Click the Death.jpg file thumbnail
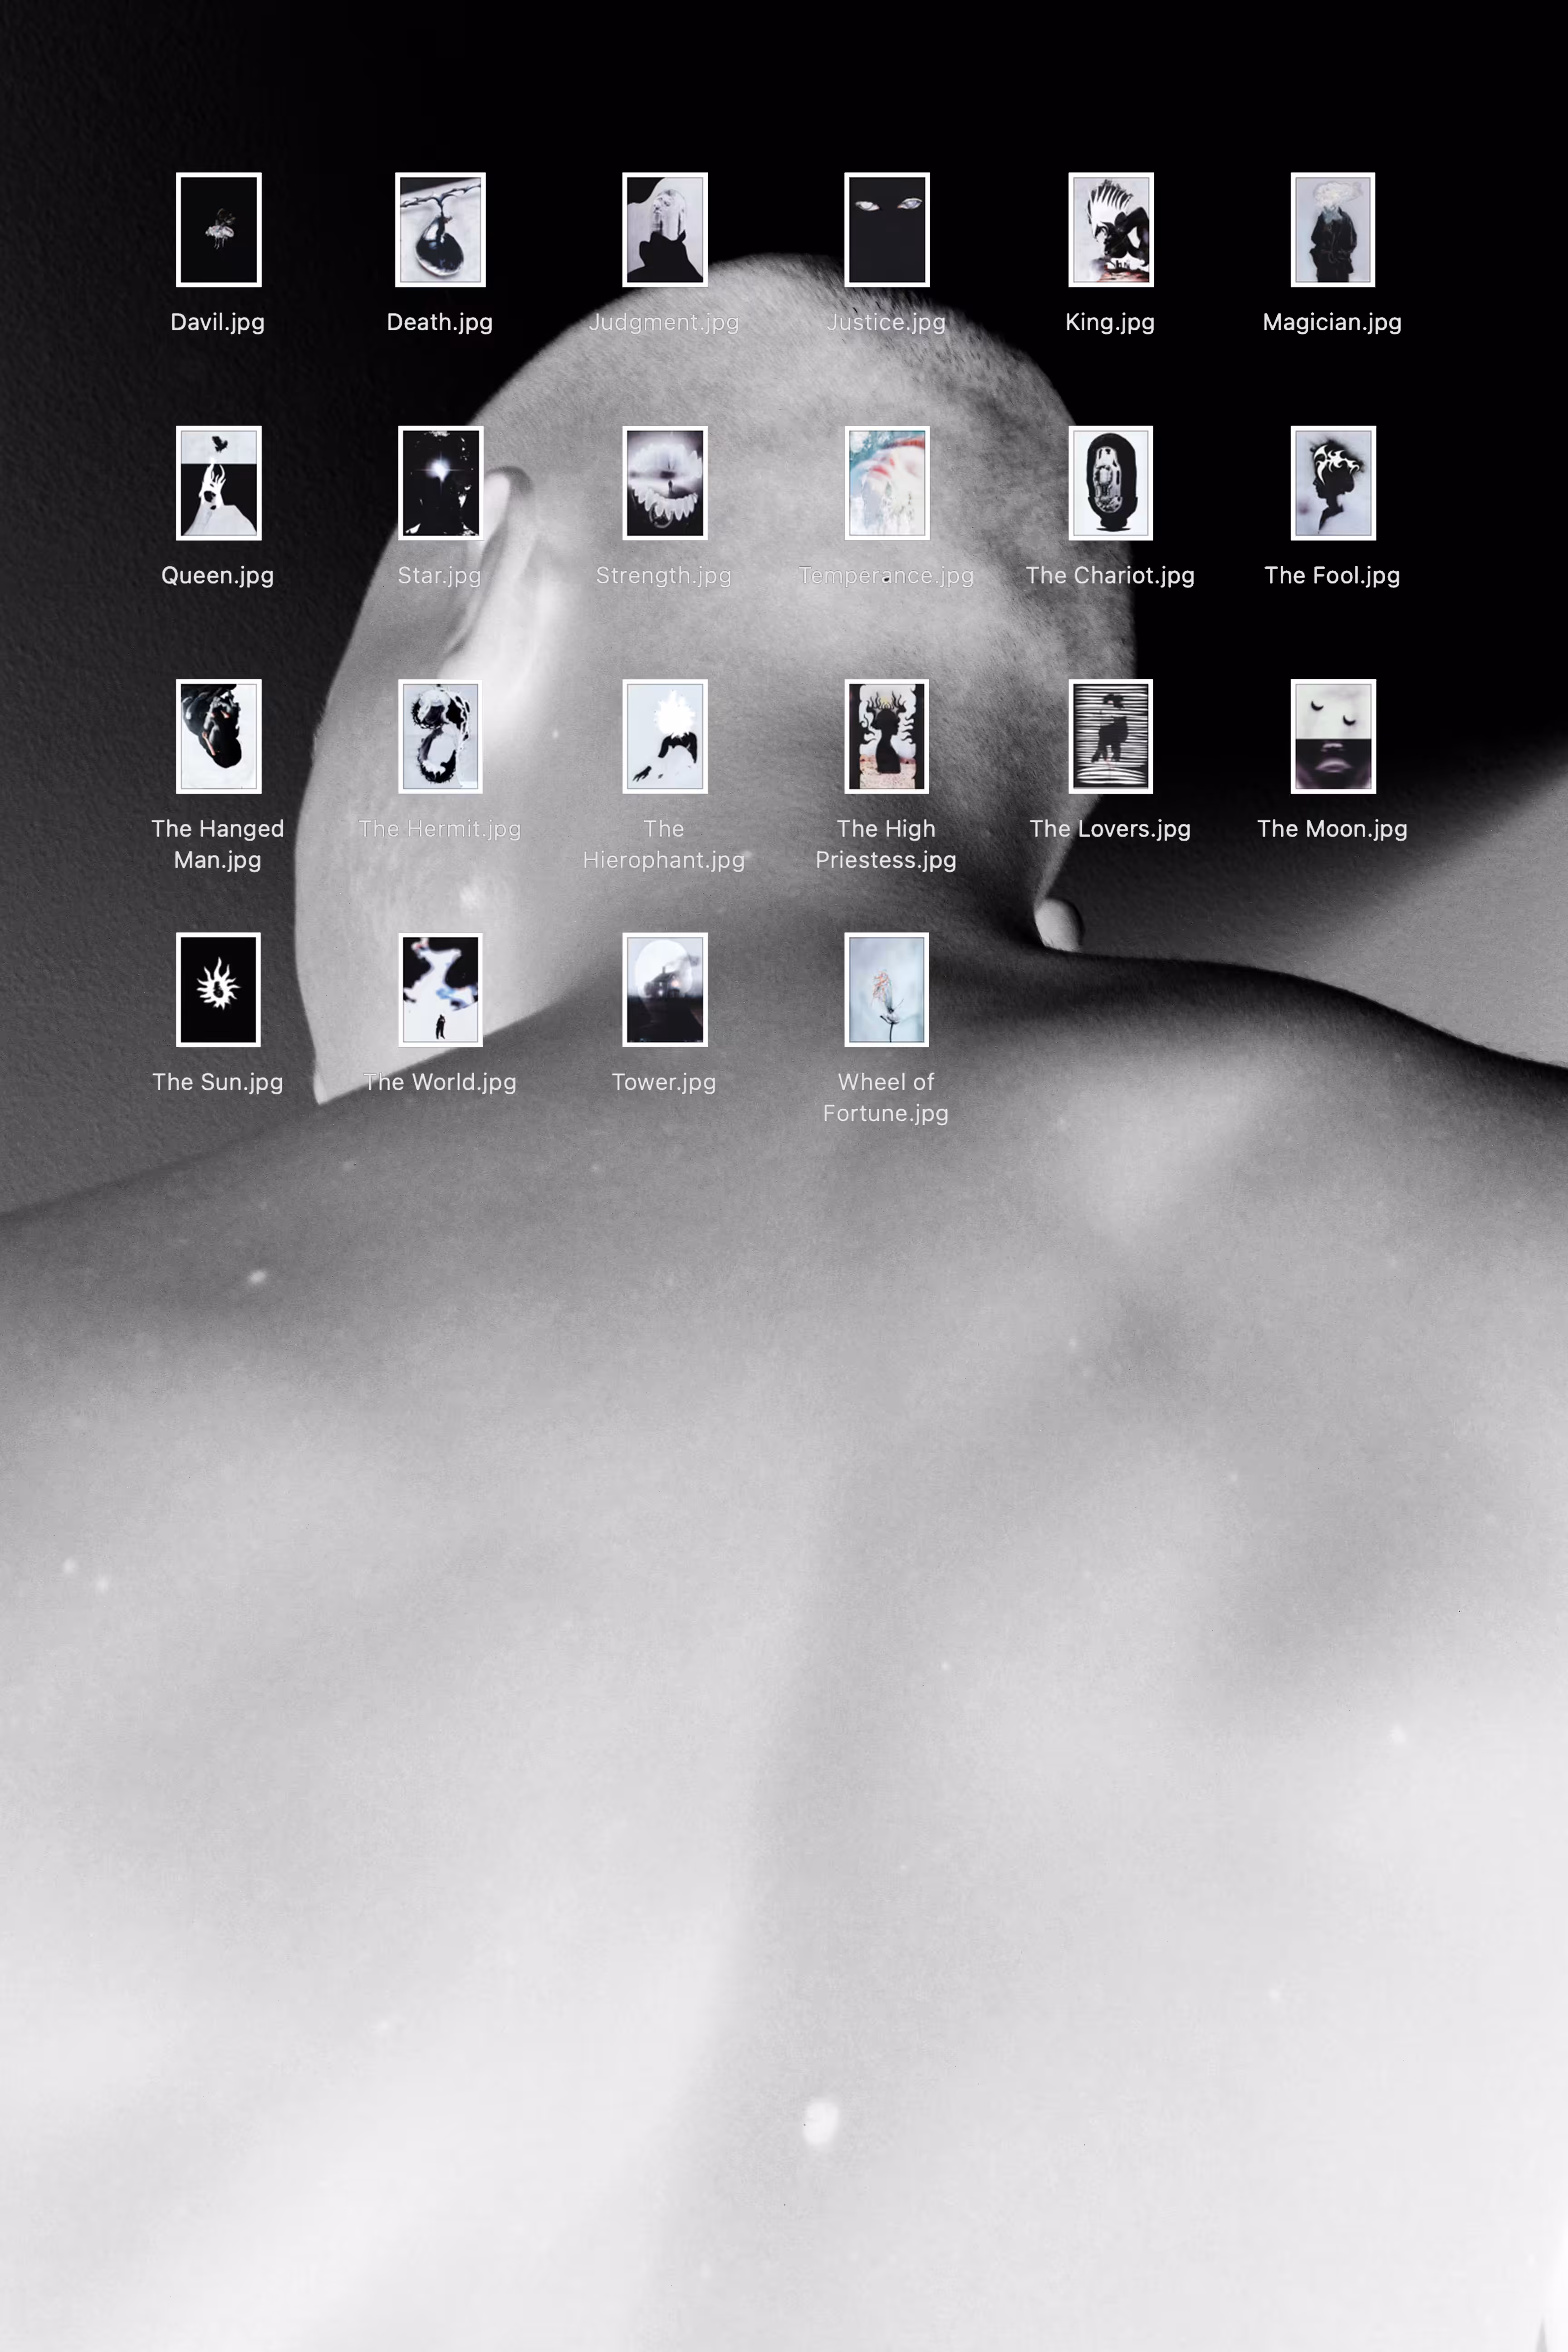 click(440, 230)
